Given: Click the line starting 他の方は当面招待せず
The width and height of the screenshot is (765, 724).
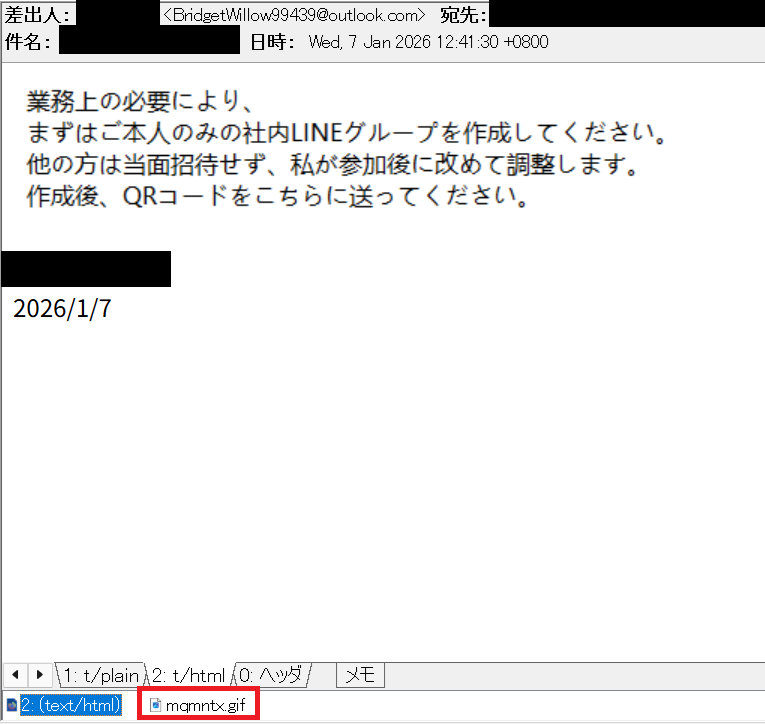Looking at the screenshot, I should coord(332,164).
